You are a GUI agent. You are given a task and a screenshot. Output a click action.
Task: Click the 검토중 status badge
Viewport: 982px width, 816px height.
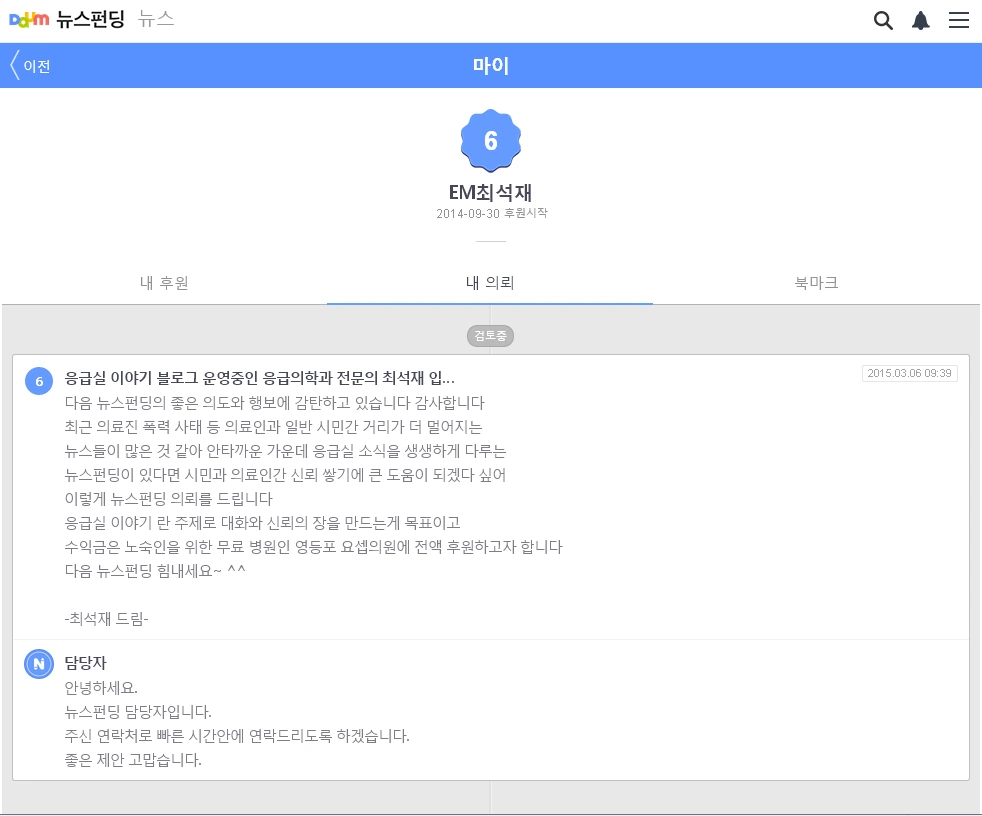point(491,335)
